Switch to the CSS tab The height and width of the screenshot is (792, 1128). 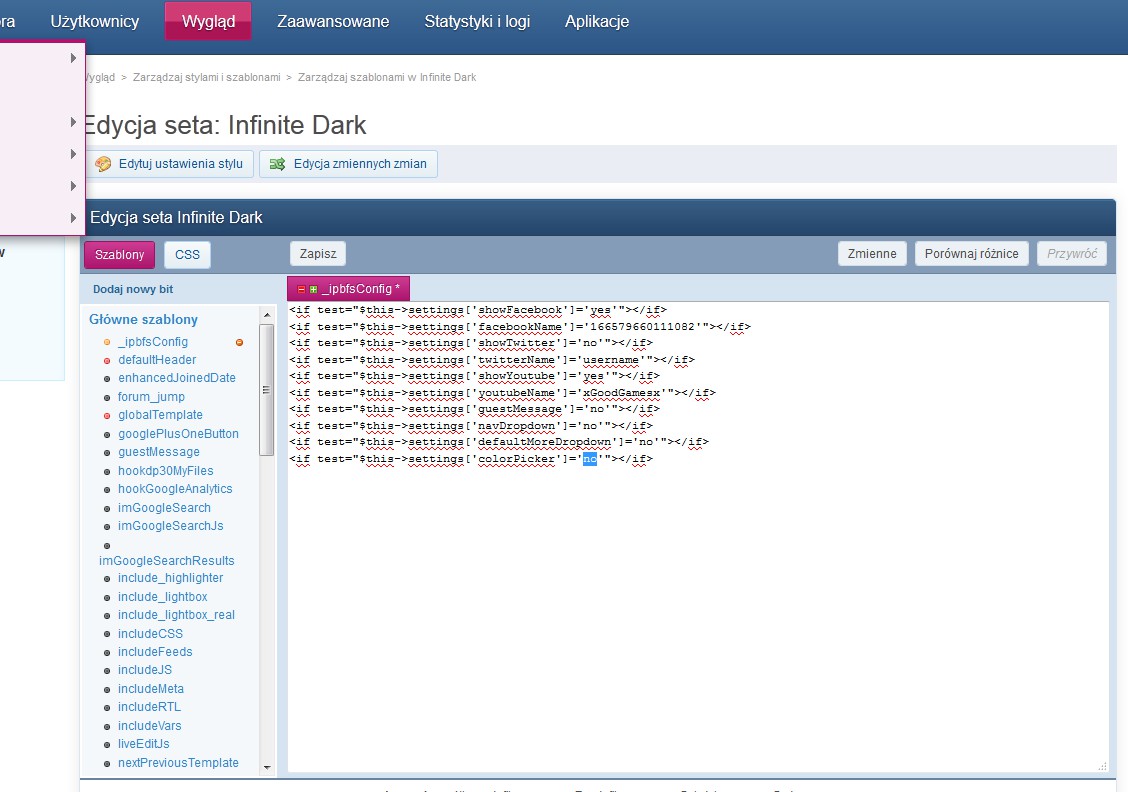pos(187,255)
